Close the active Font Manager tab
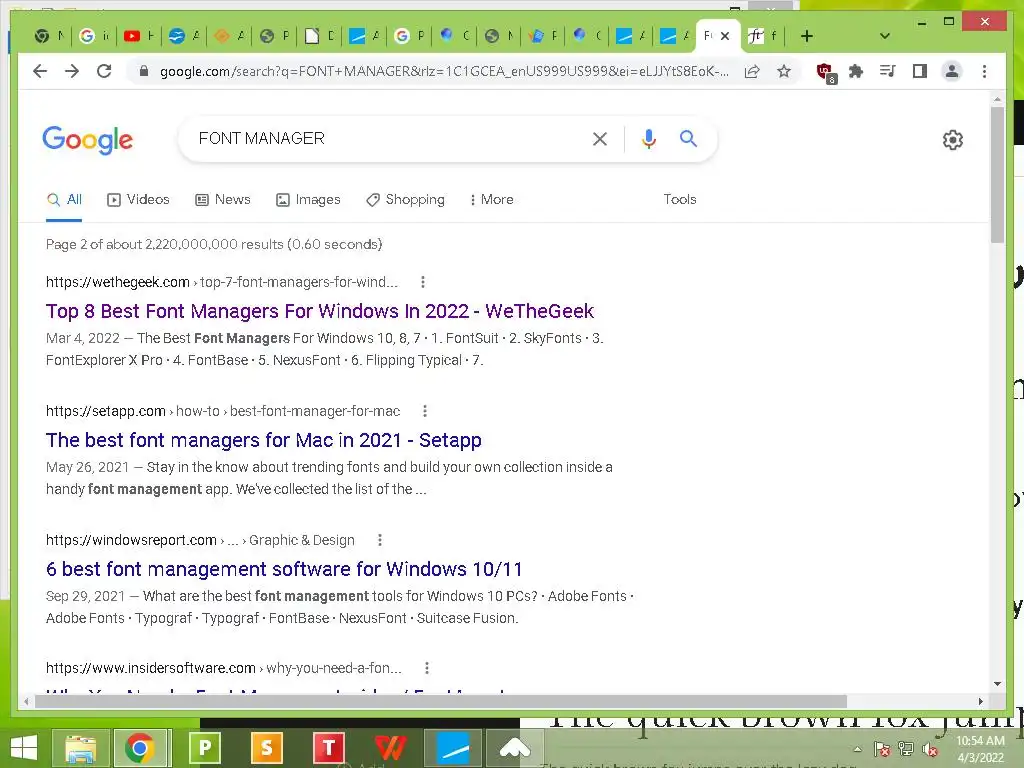The image size is (1024, 768). [x=725, y=36]
